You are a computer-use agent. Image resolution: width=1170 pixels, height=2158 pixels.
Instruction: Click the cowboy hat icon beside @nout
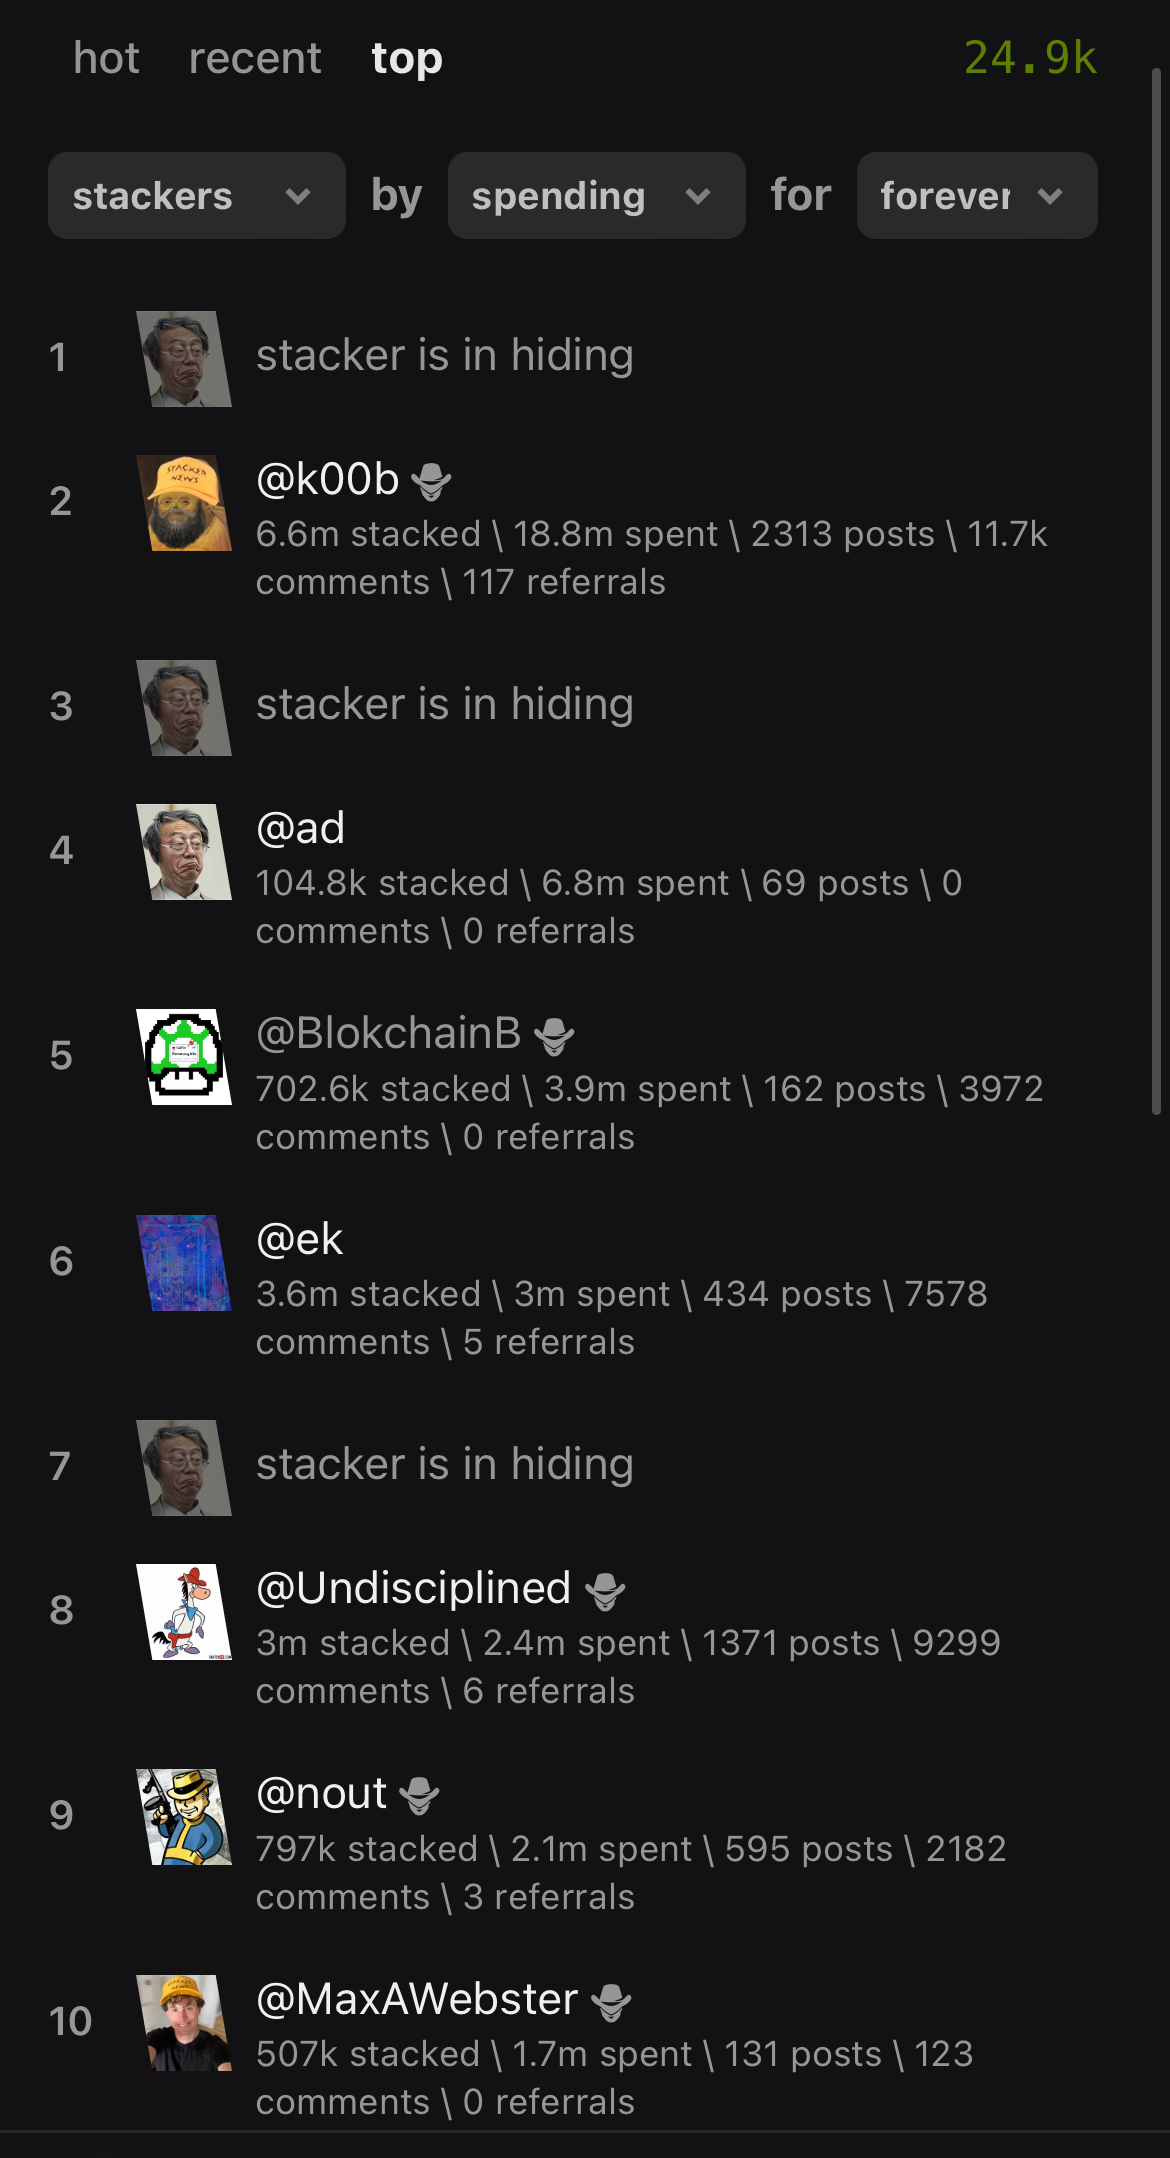click(x=419, y=1796)
